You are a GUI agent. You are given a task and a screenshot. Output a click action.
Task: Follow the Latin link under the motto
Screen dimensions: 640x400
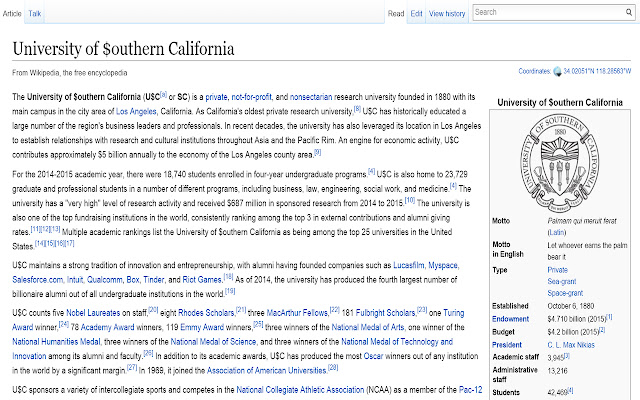557,229
